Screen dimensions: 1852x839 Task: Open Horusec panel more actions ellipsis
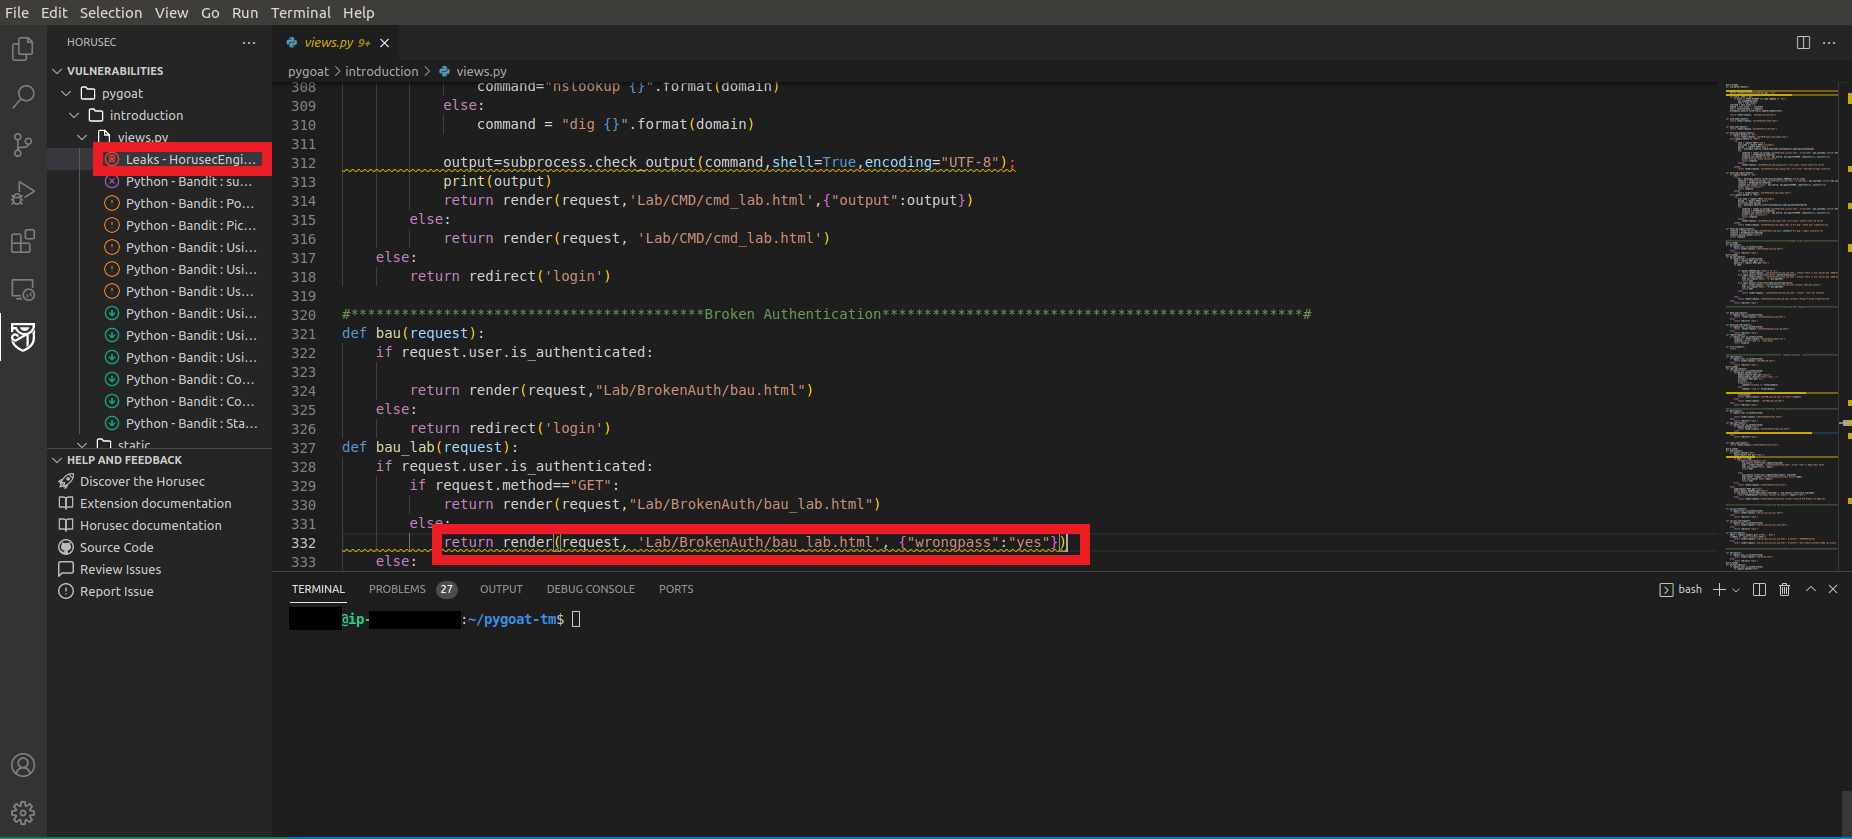(249, 42)
